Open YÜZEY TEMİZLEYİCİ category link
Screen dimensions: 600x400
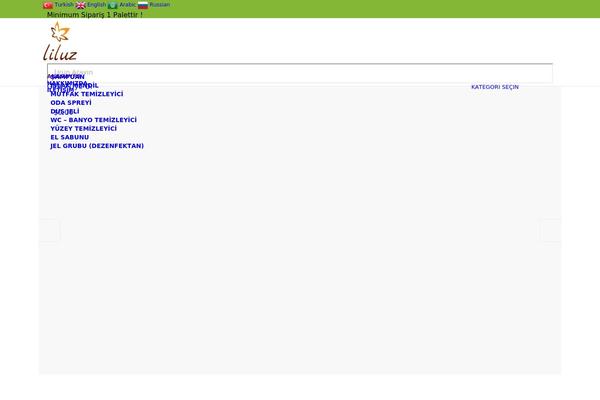coord(83,129)
